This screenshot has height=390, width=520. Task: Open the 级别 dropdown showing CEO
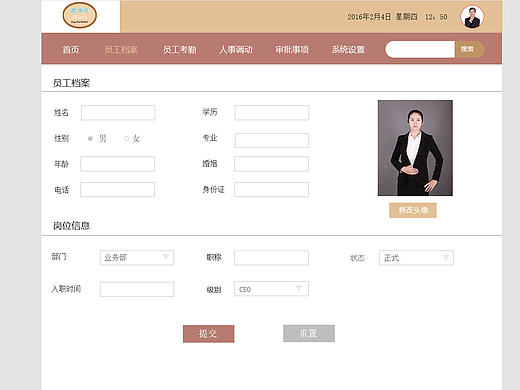coord(271,289)
